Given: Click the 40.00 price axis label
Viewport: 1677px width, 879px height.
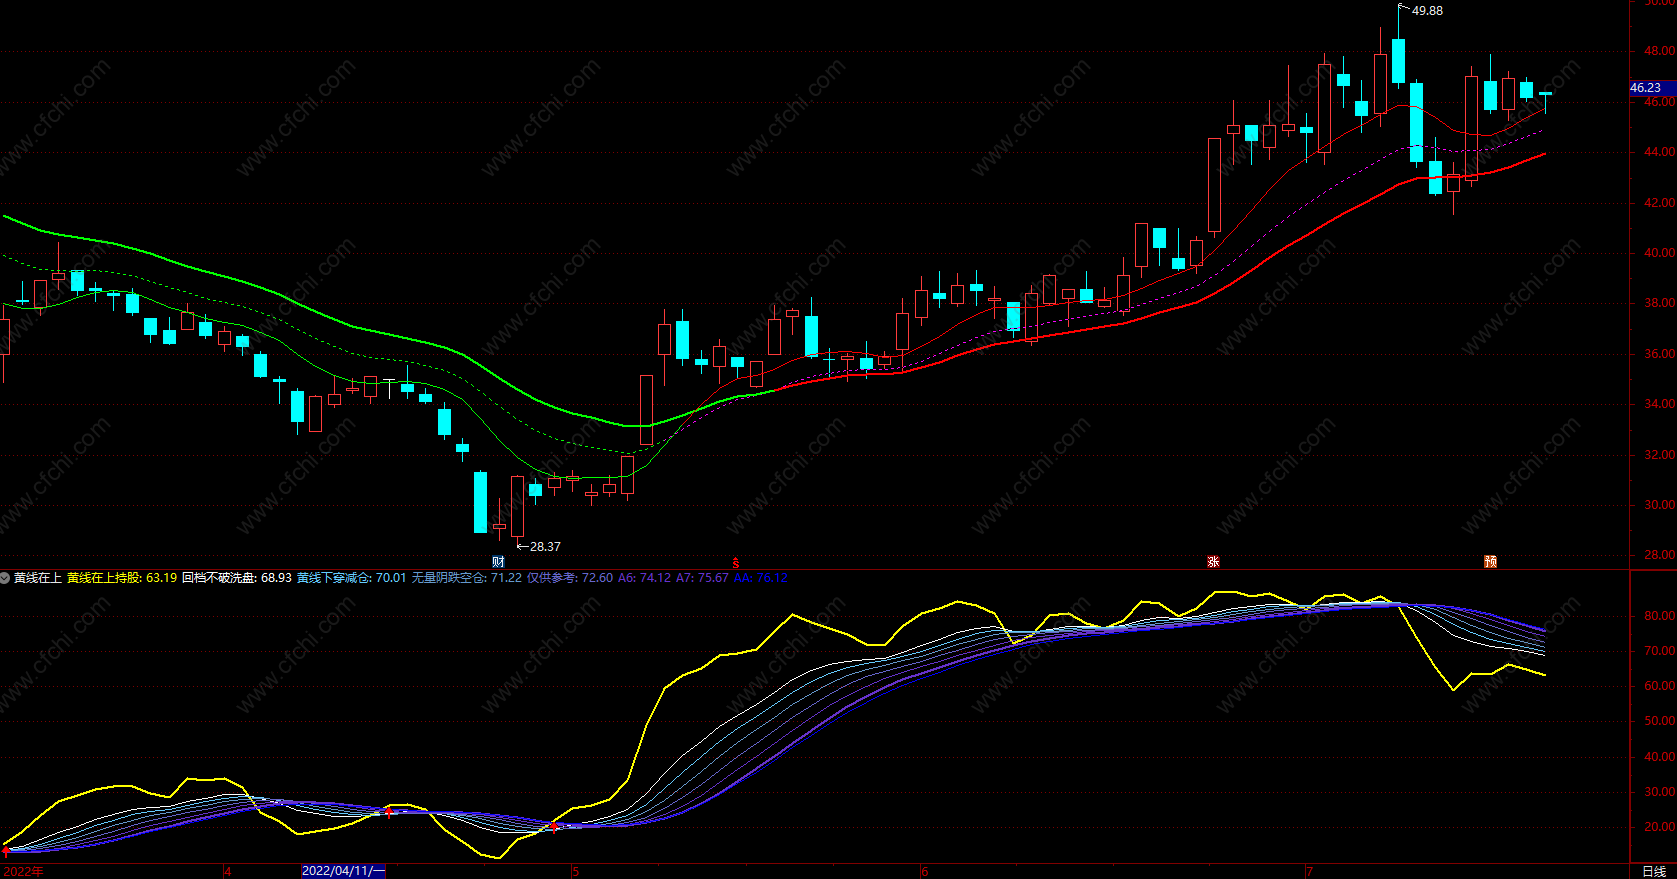Looking at the screenshot, I should tap(1659, 253).
